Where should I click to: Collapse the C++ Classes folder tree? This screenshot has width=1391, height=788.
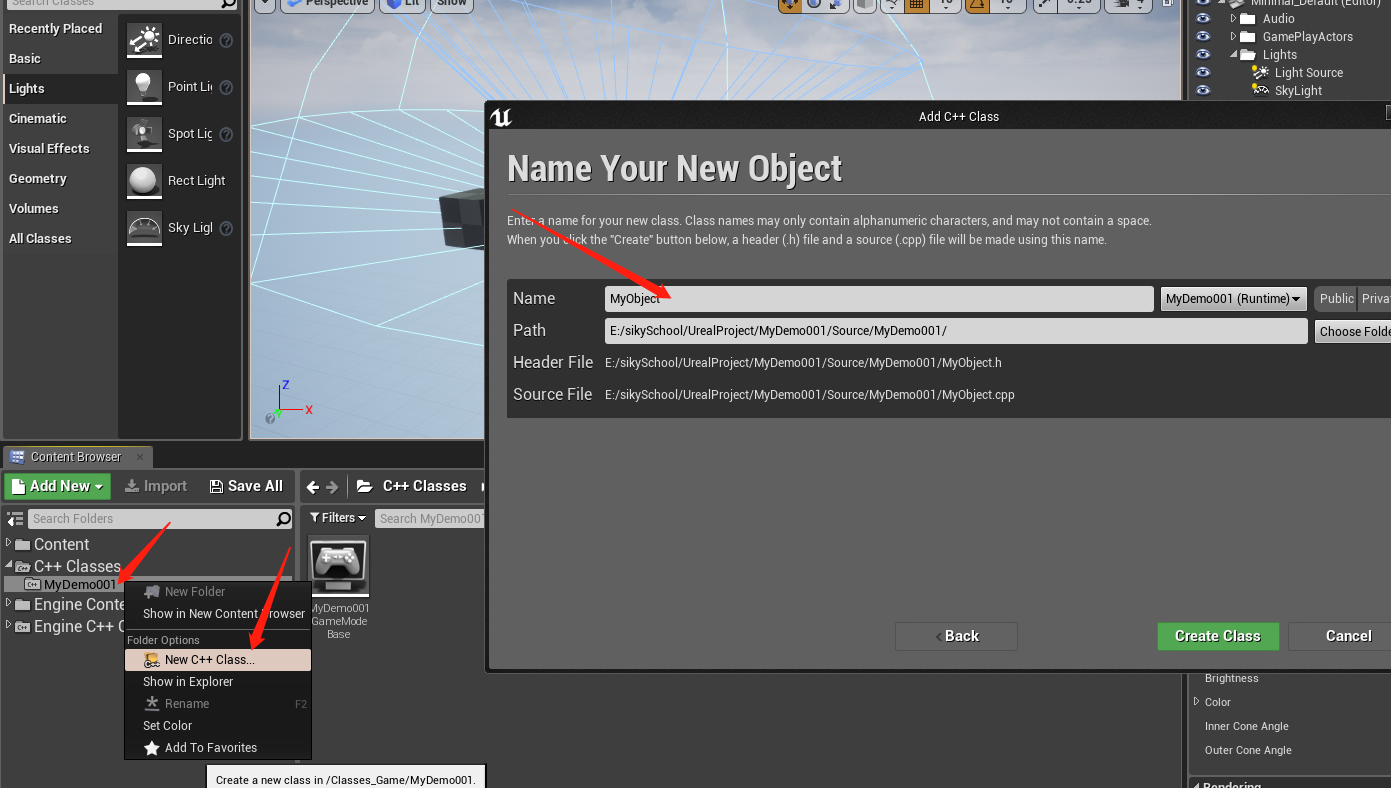9,566
